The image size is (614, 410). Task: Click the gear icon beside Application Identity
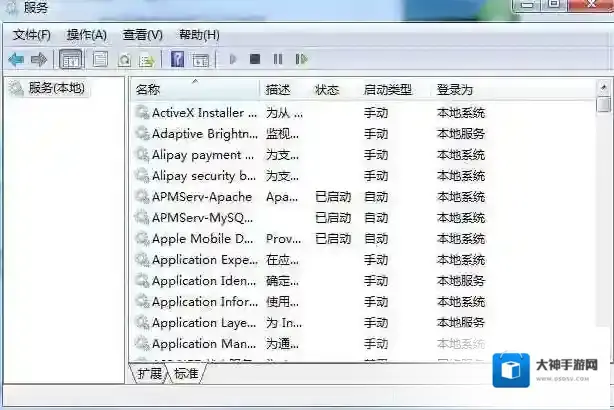click(x=142, y=280)
